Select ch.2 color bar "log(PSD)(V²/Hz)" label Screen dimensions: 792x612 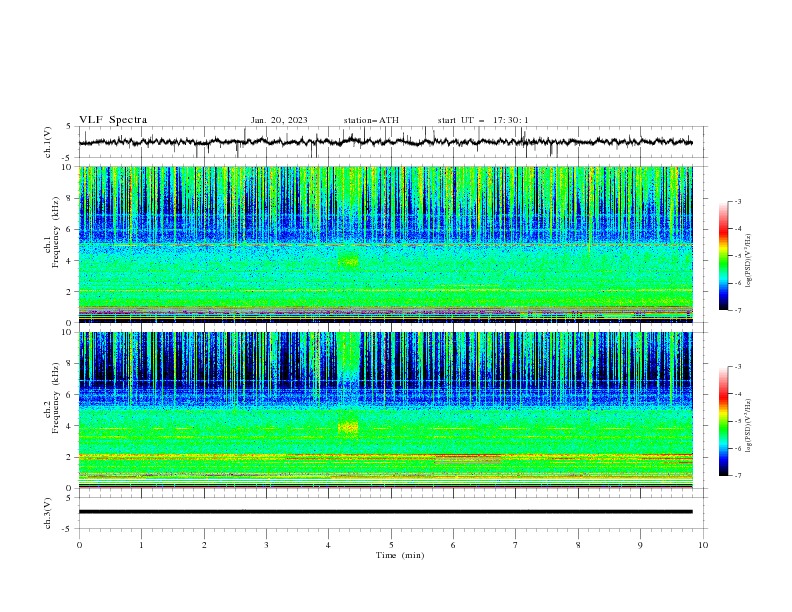pyautogui.click(x=749, y=426)
